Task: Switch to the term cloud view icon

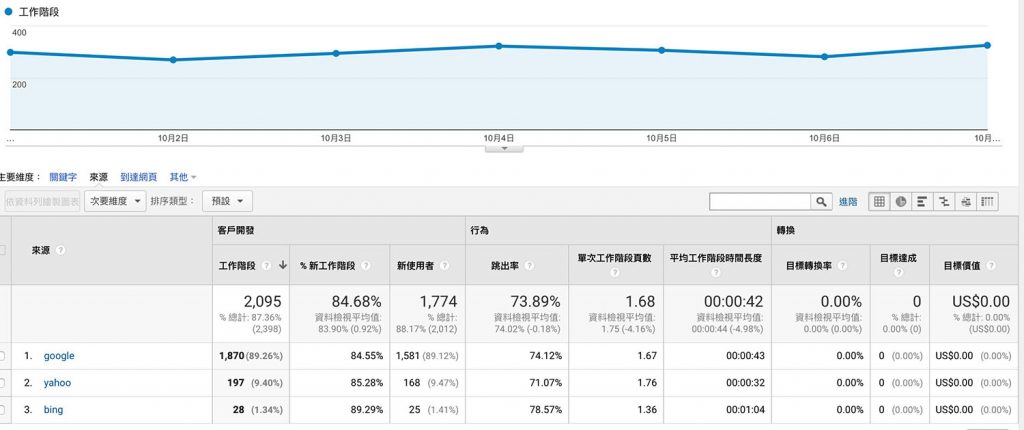Action: 966,202
